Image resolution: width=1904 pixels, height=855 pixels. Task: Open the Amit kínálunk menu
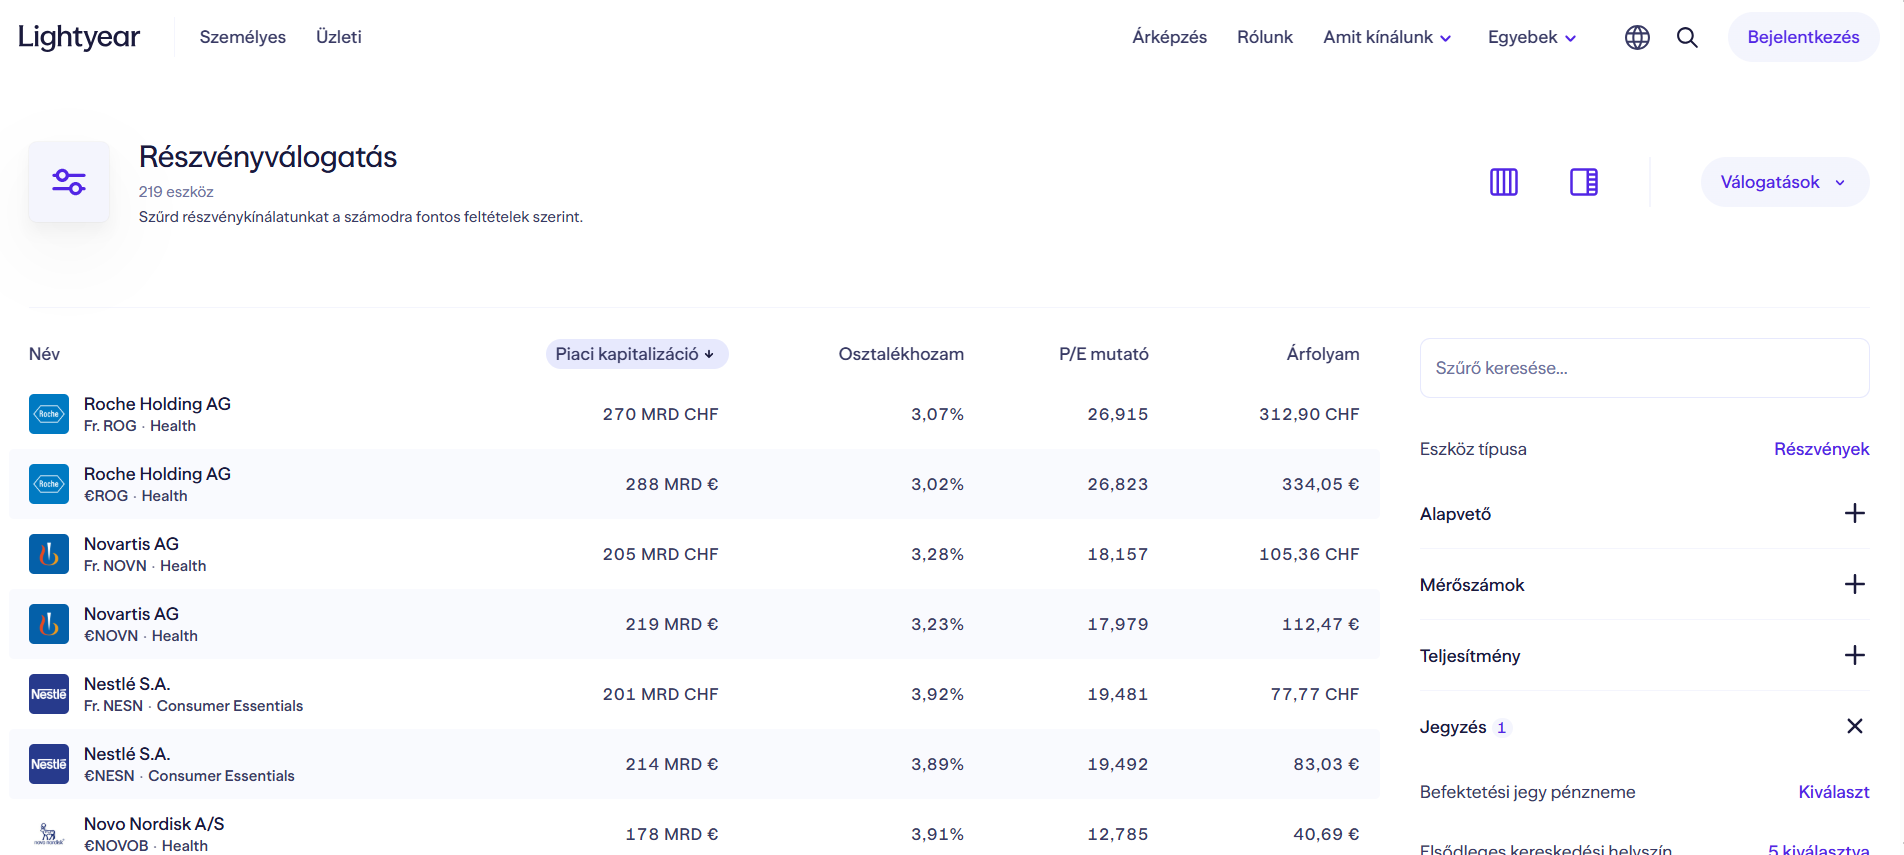coord(1387,37)
